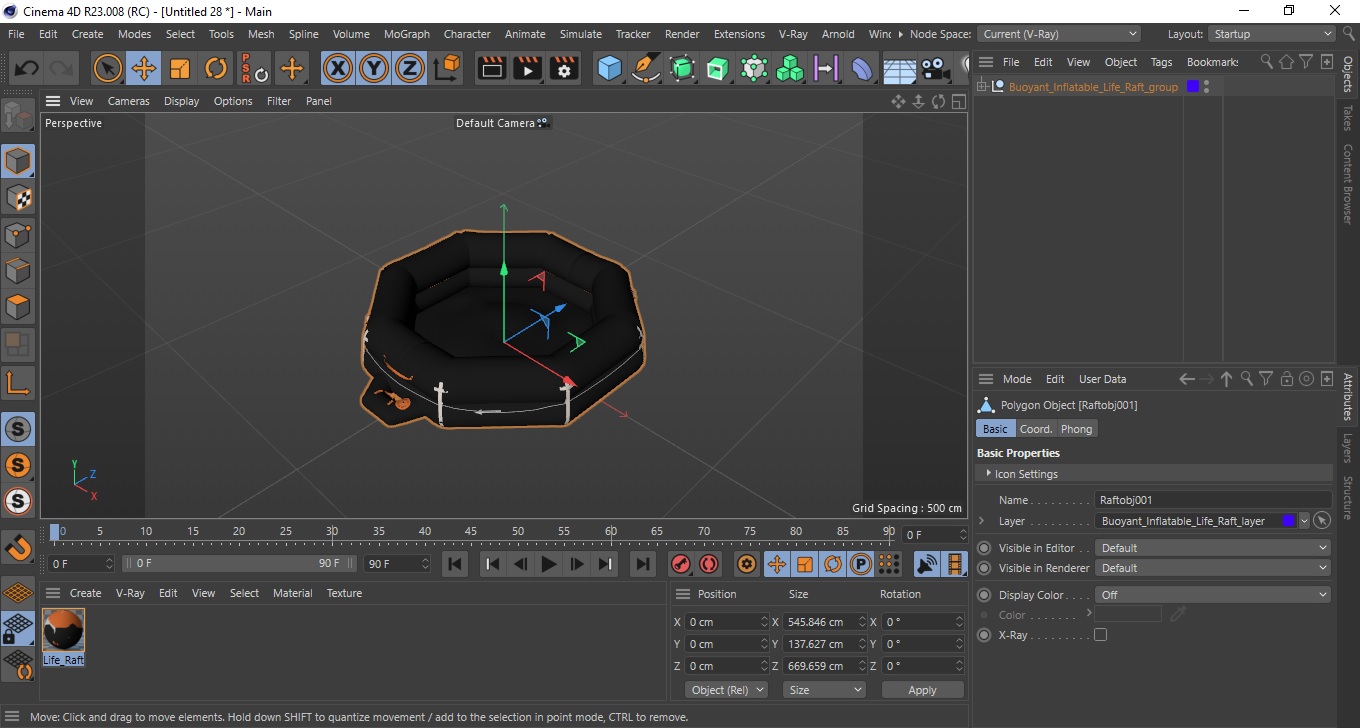Image resolution: width=1360 pixels, height=728 pixels.
Task: Open the Object (Rel) dropdown
Action: point(727,690)
